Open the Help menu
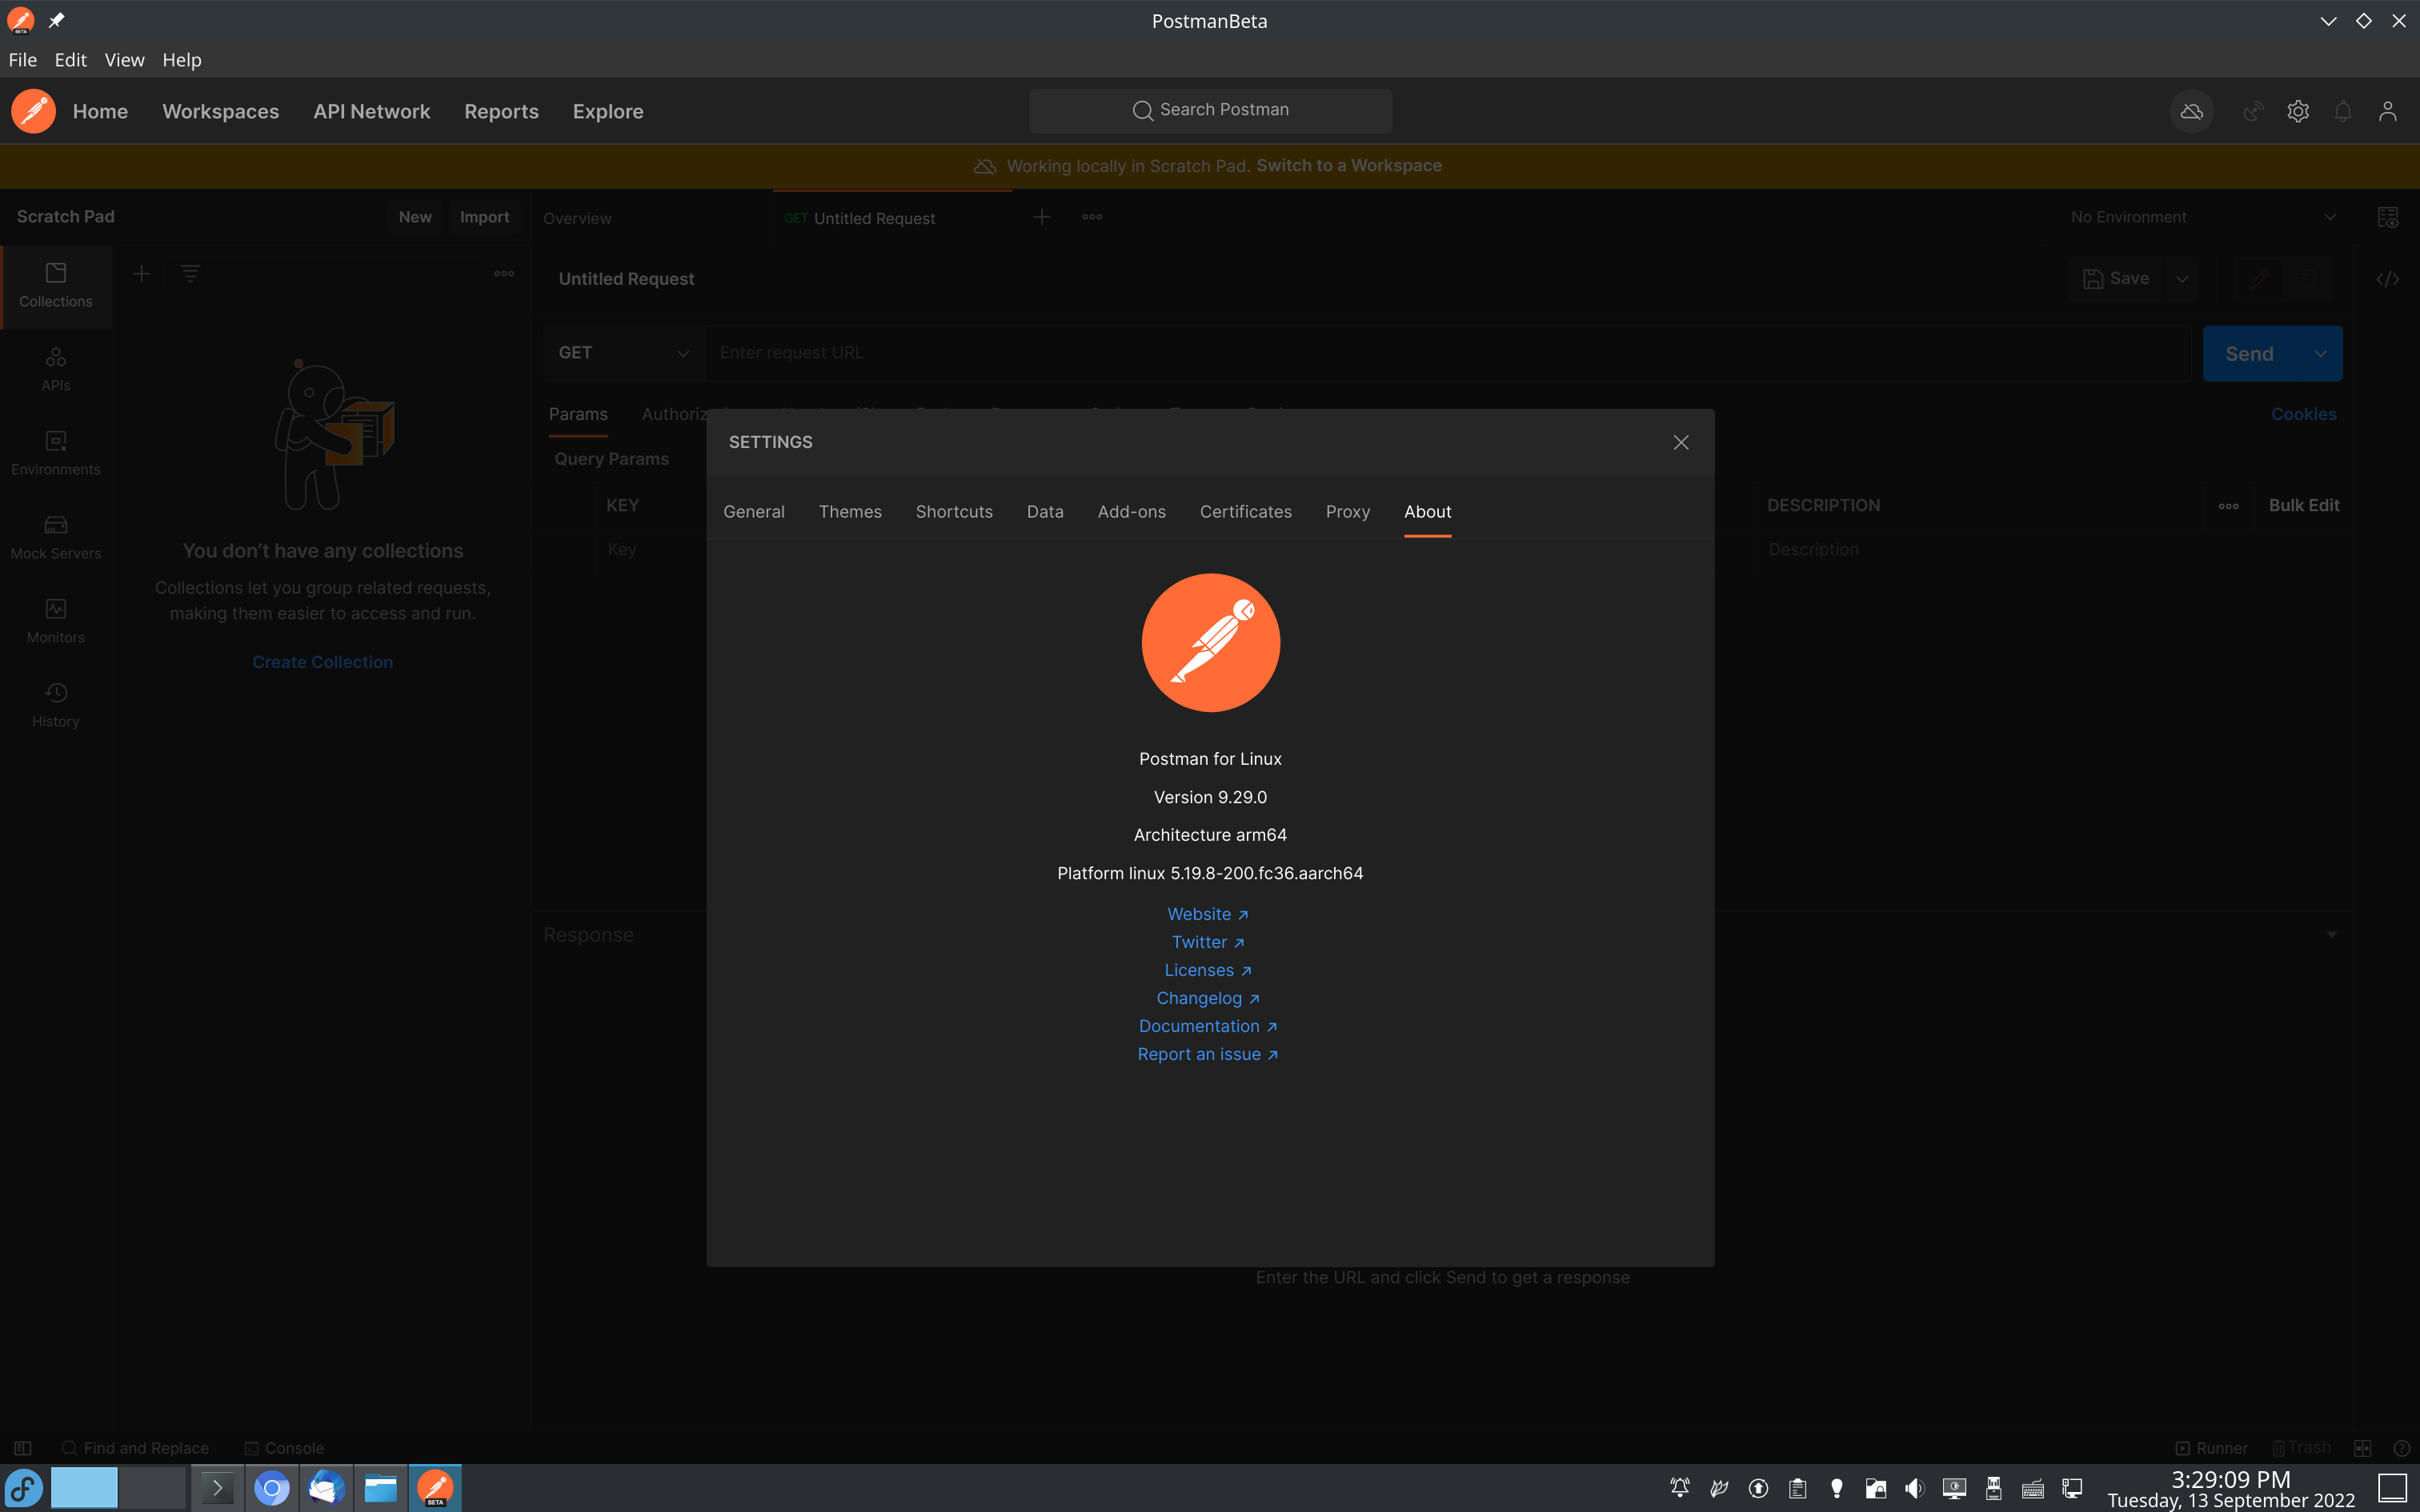Screen dimensions: 2420x1512 pos(182,60)
